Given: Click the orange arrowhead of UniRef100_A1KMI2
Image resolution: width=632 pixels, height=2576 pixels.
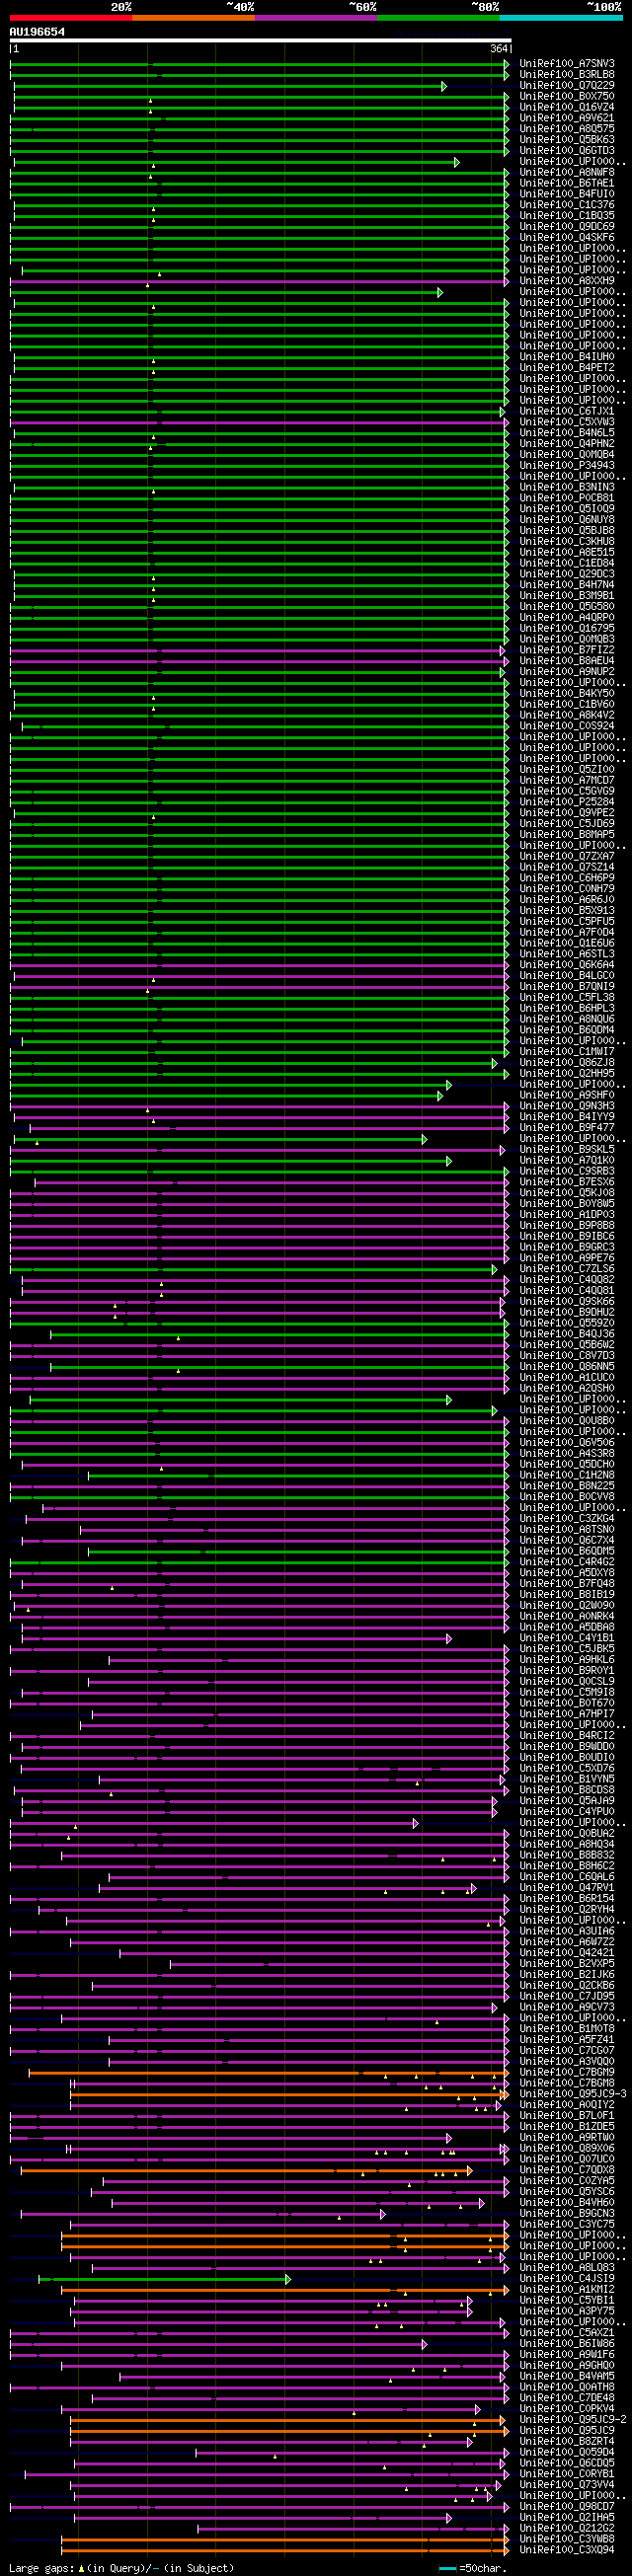Looking at the screenshot, I should 506,2290.
